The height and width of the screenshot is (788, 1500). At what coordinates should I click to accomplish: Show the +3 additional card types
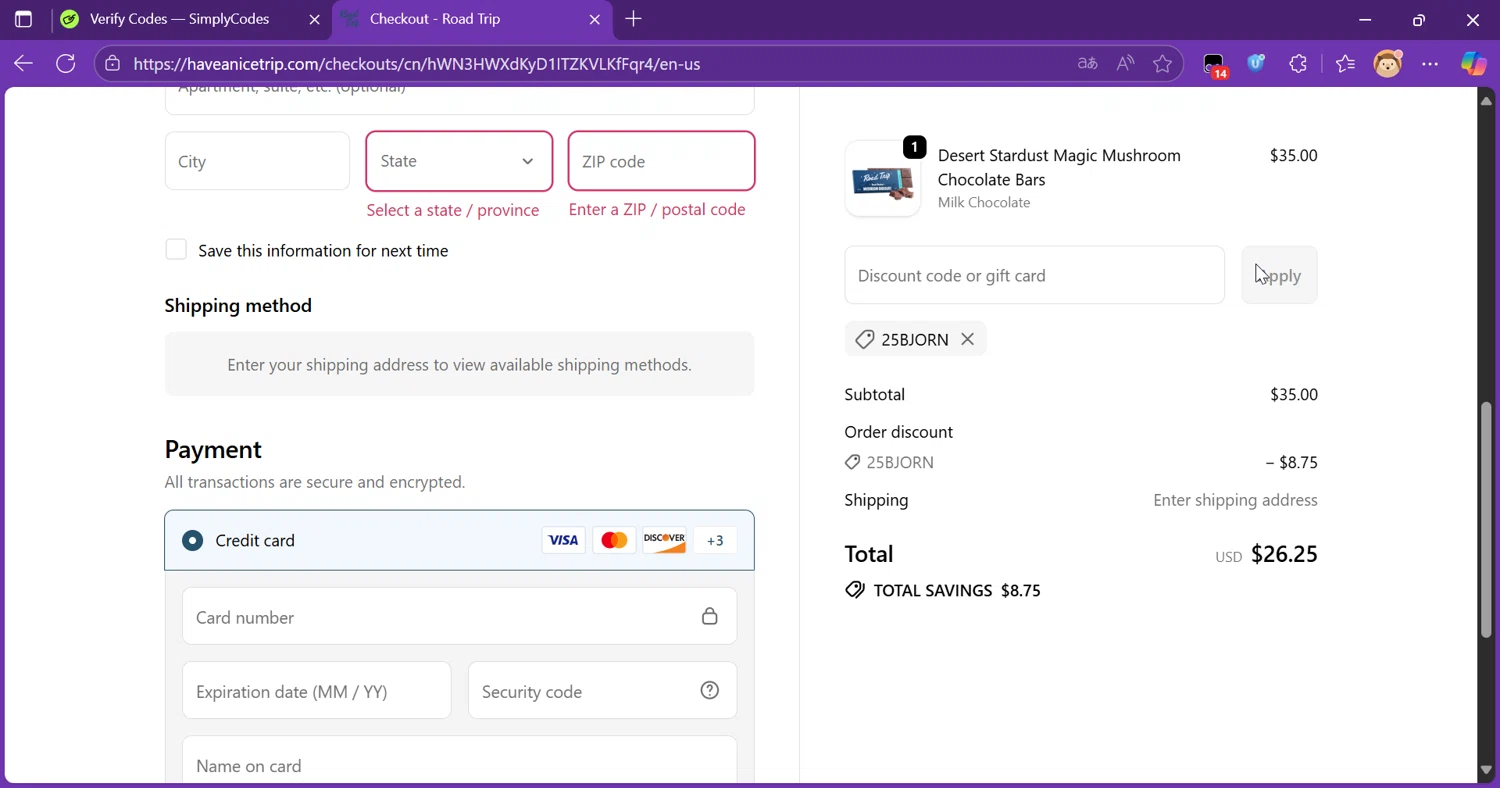click(x=715, y=540)
